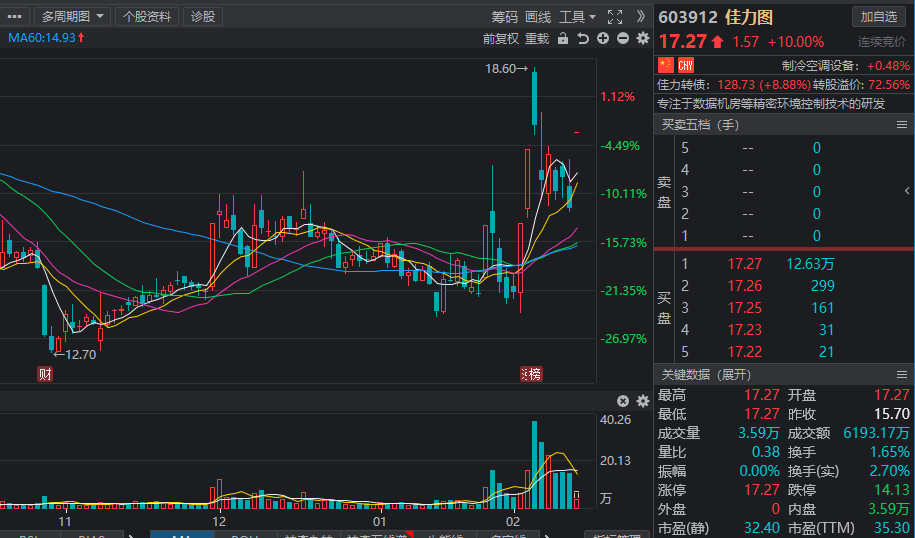Click the 换手 1.65% value
The height and width of the screenshot is (538, 915).
pyautogui.click(x=890, y=452)
